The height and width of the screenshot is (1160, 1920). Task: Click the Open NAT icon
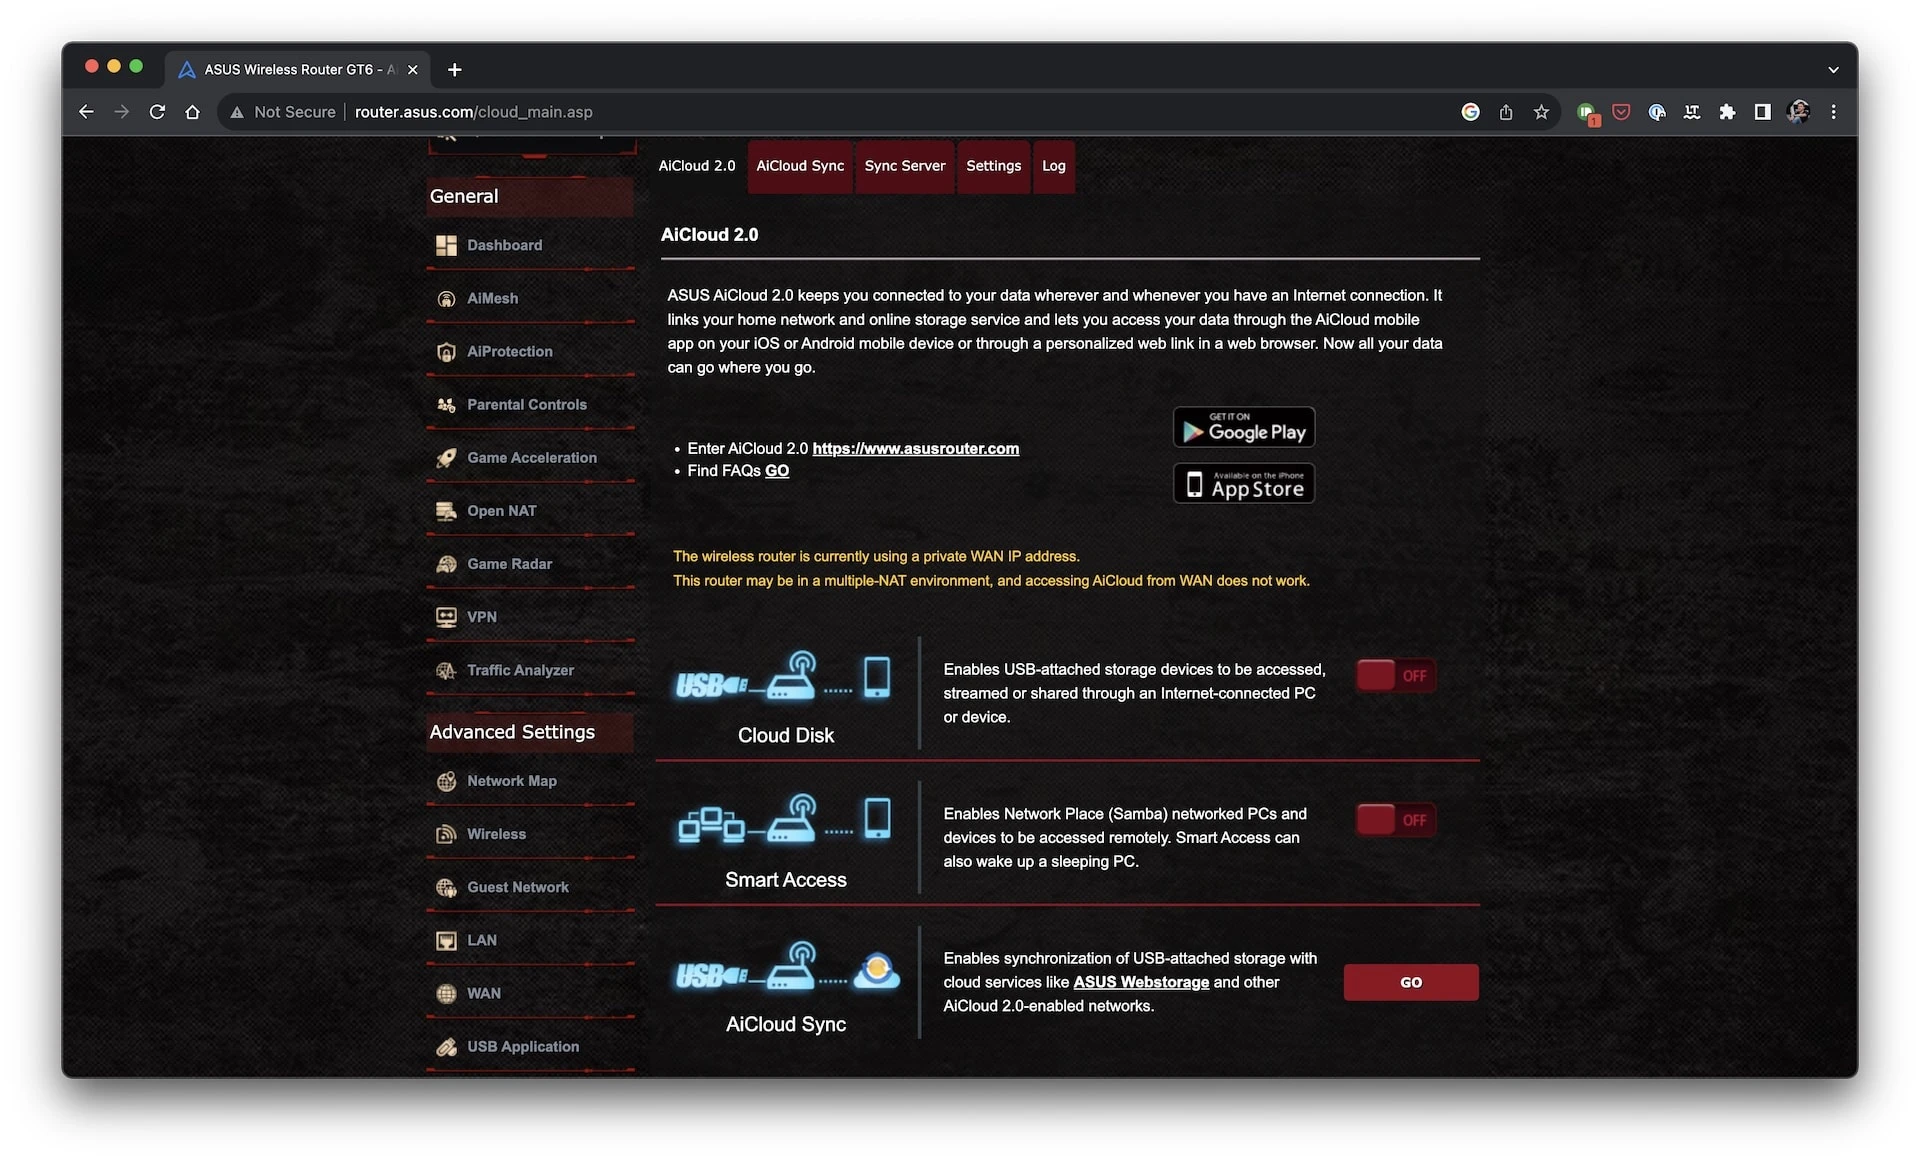coord(446,511)
